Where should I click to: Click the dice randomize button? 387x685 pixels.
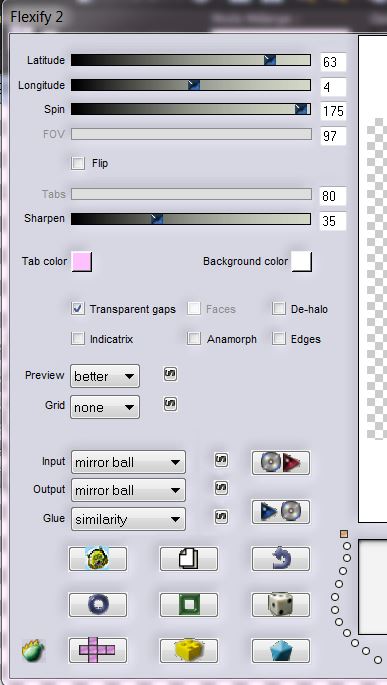tap(281, 605)
